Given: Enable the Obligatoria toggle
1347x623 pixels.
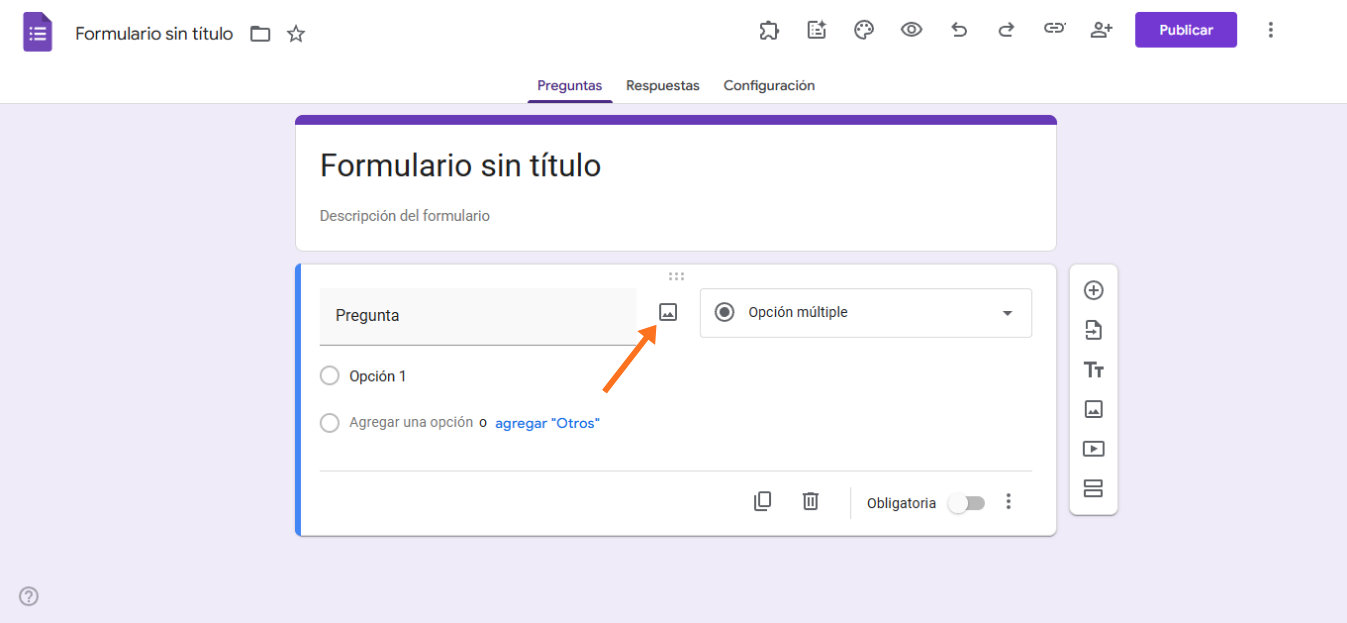Looking at the screenshot, I should (965, 502).
